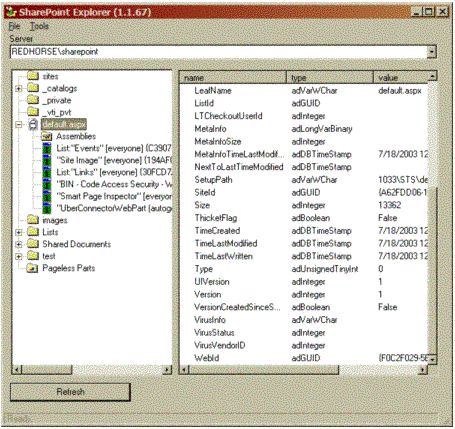Select the SiteId property row
The image size is (455, 429).
[304, 193]
